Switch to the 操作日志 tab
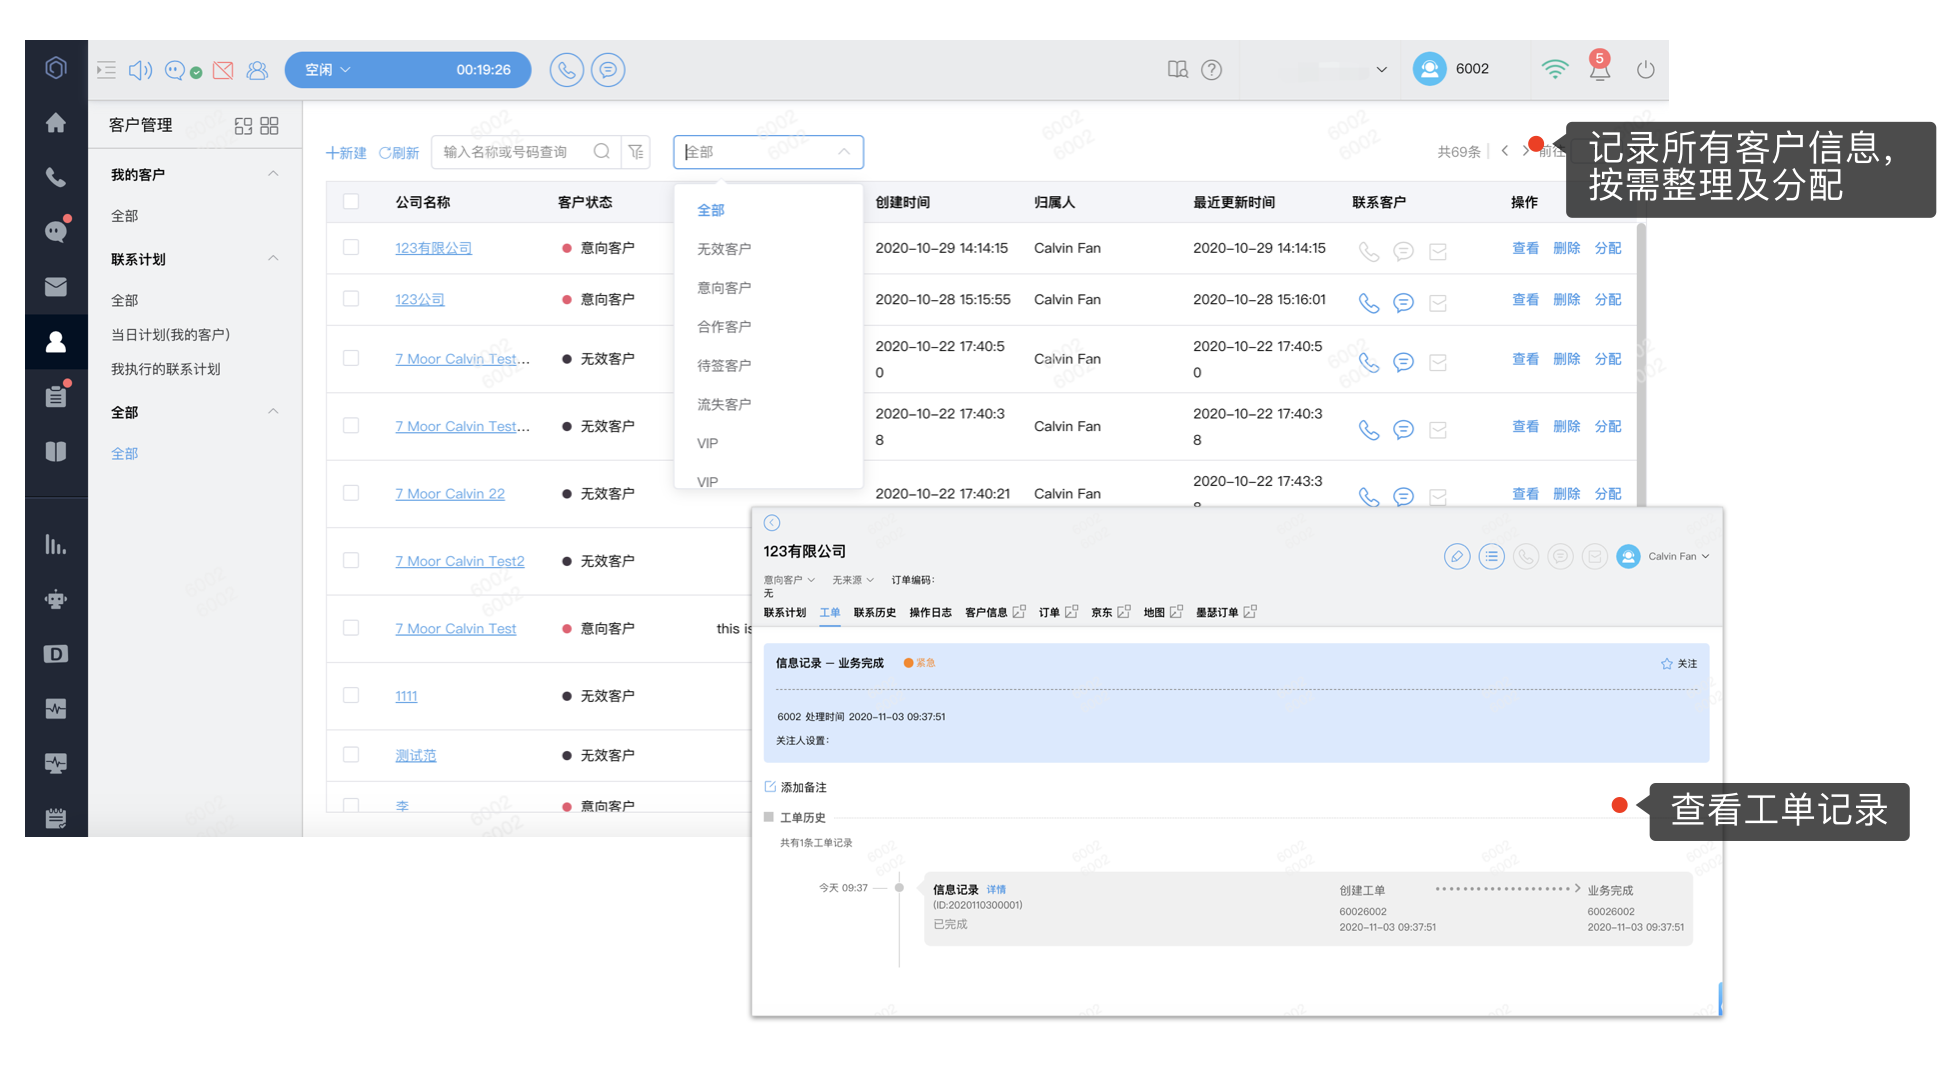This screenshot has width=1942, height=1088. (x=930, y=612)
